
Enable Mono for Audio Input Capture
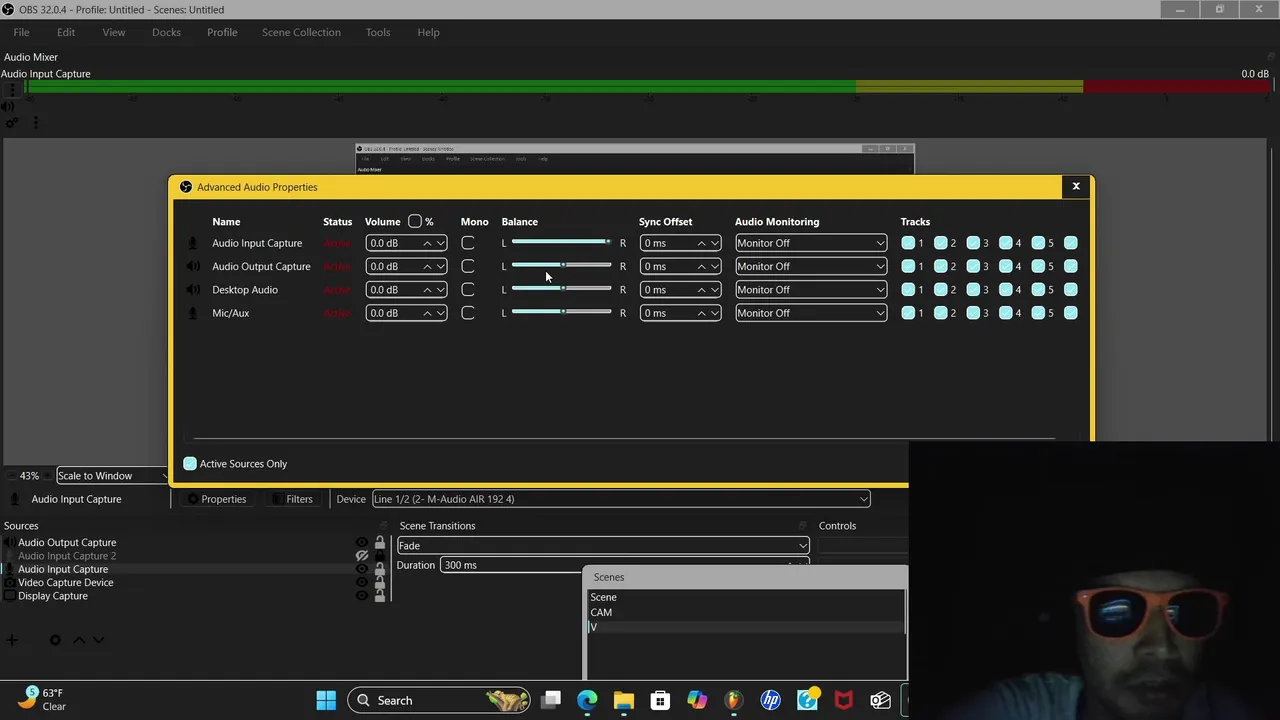(468, 243)
